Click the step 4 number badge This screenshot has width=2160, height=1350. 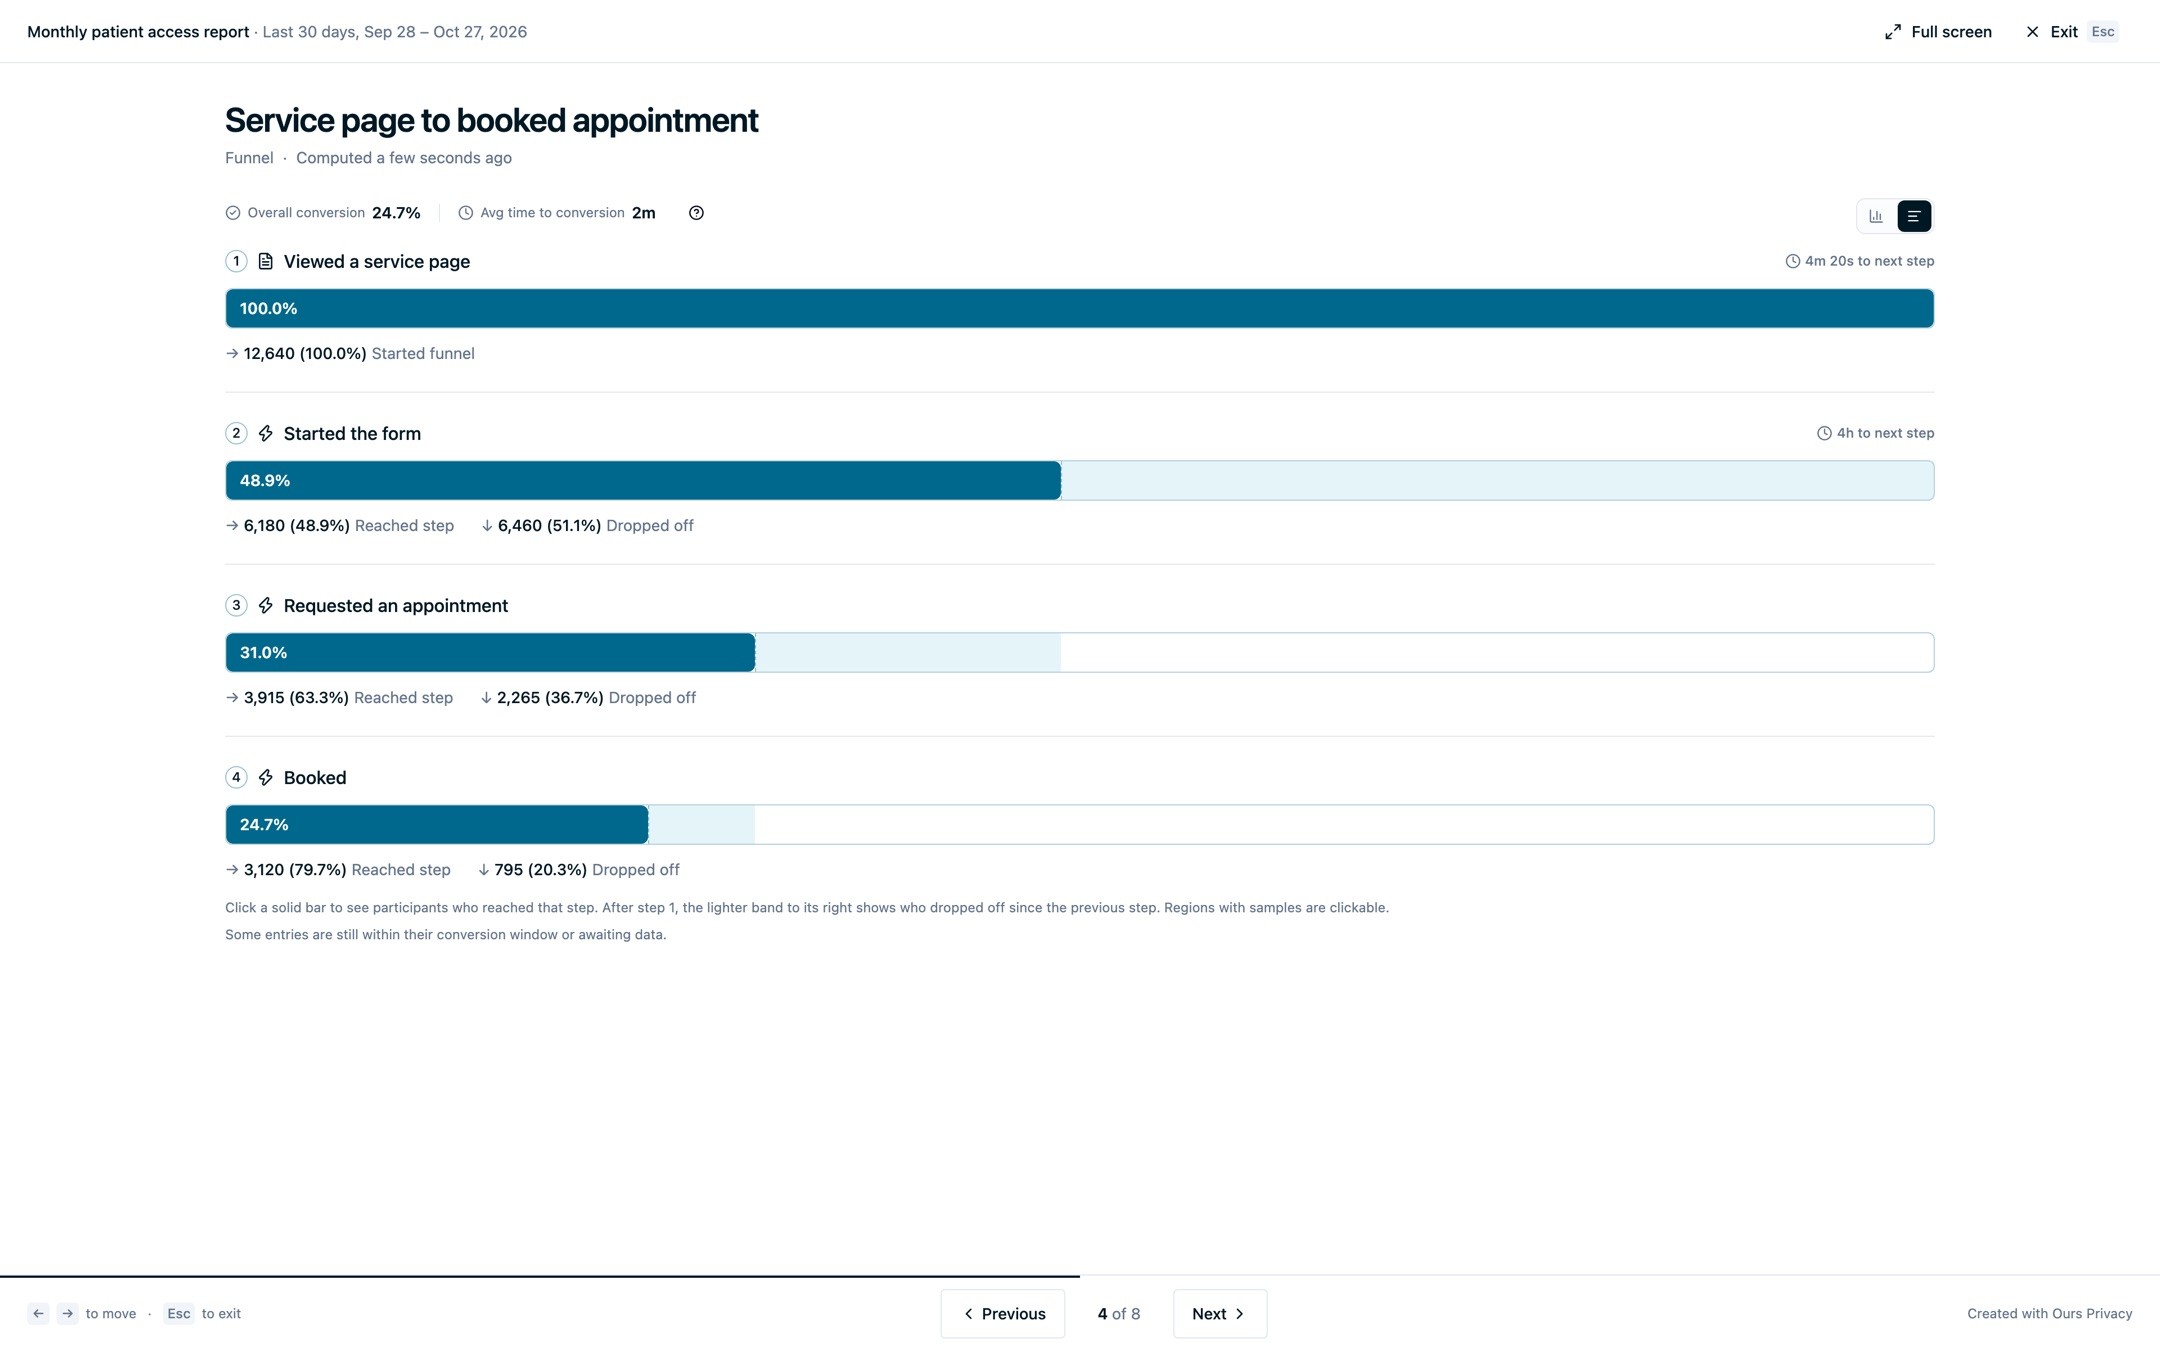click(236, 777)
